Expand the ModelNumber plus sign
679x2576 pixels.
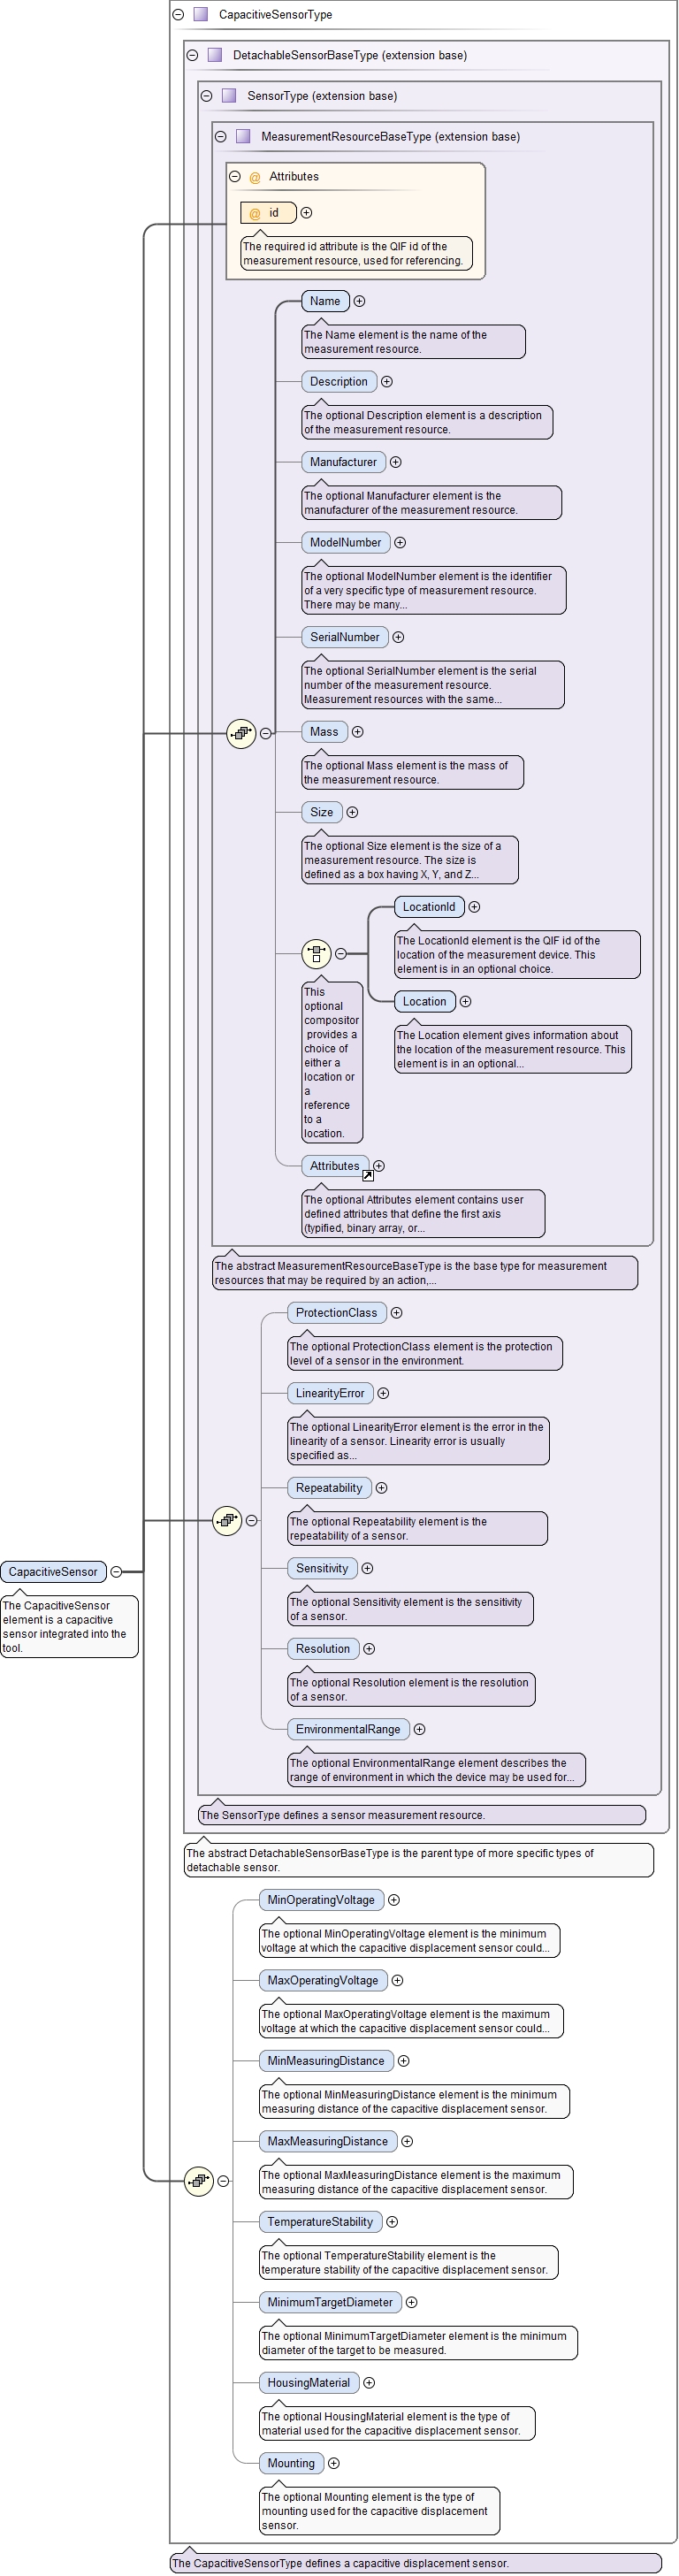pos(400,543)
